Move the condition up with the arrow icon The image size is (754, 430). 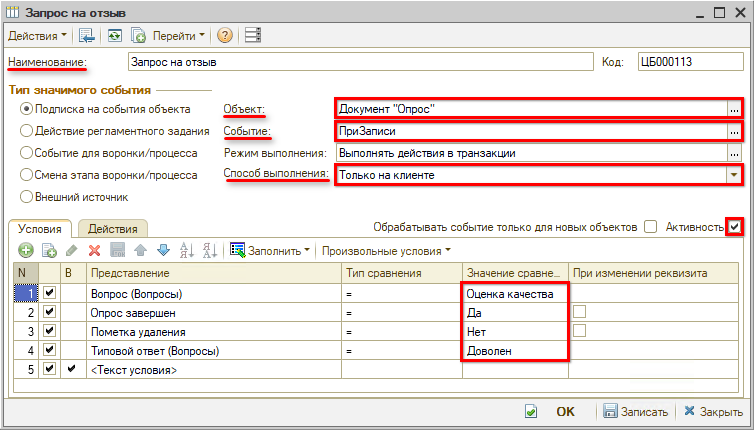tap(140, 250)
